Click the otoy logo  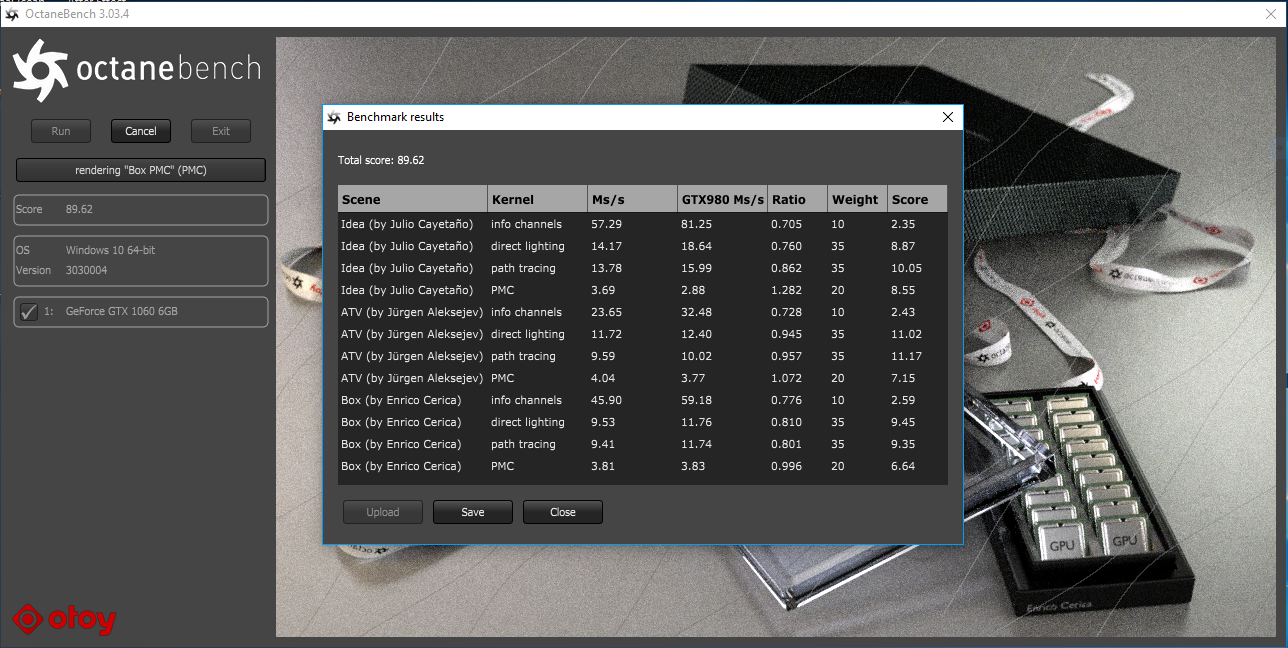(64, 620)
